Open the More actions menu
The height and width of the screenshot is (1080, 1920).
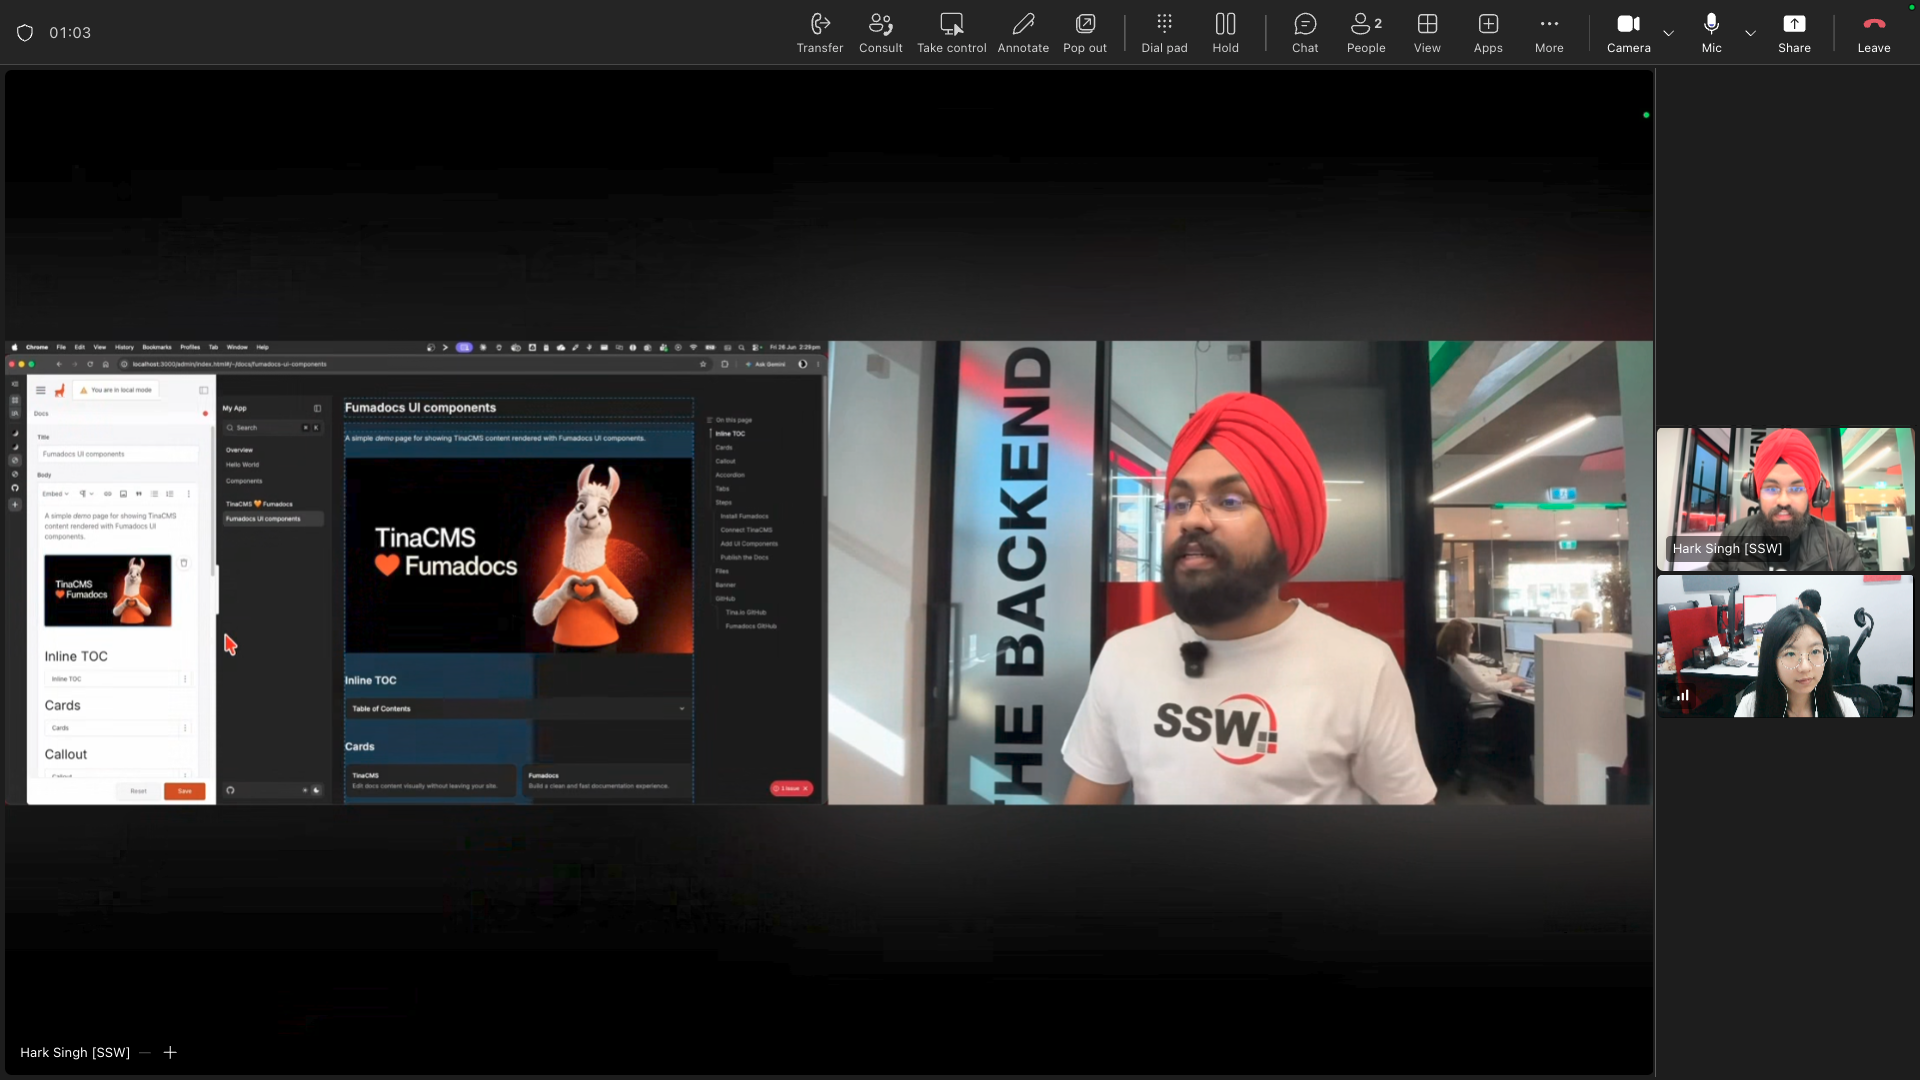click(1549, 33)
